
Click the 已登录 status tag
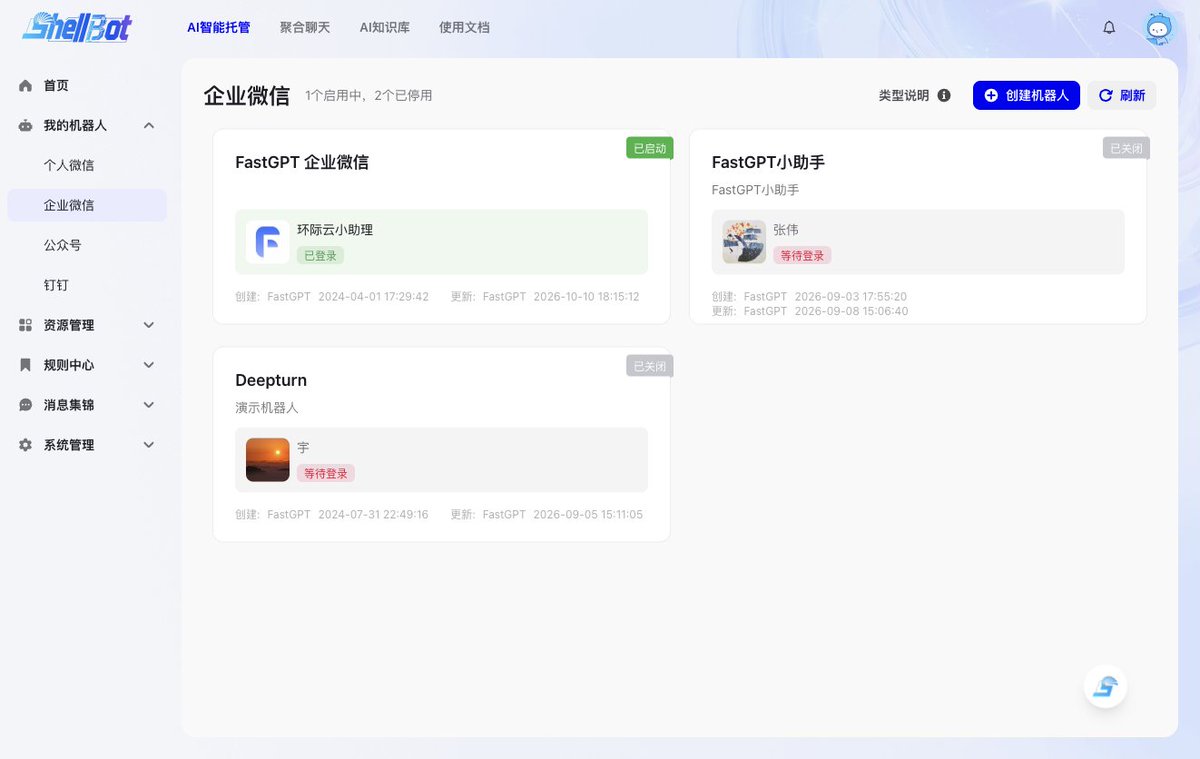click(x=320, y=256)
